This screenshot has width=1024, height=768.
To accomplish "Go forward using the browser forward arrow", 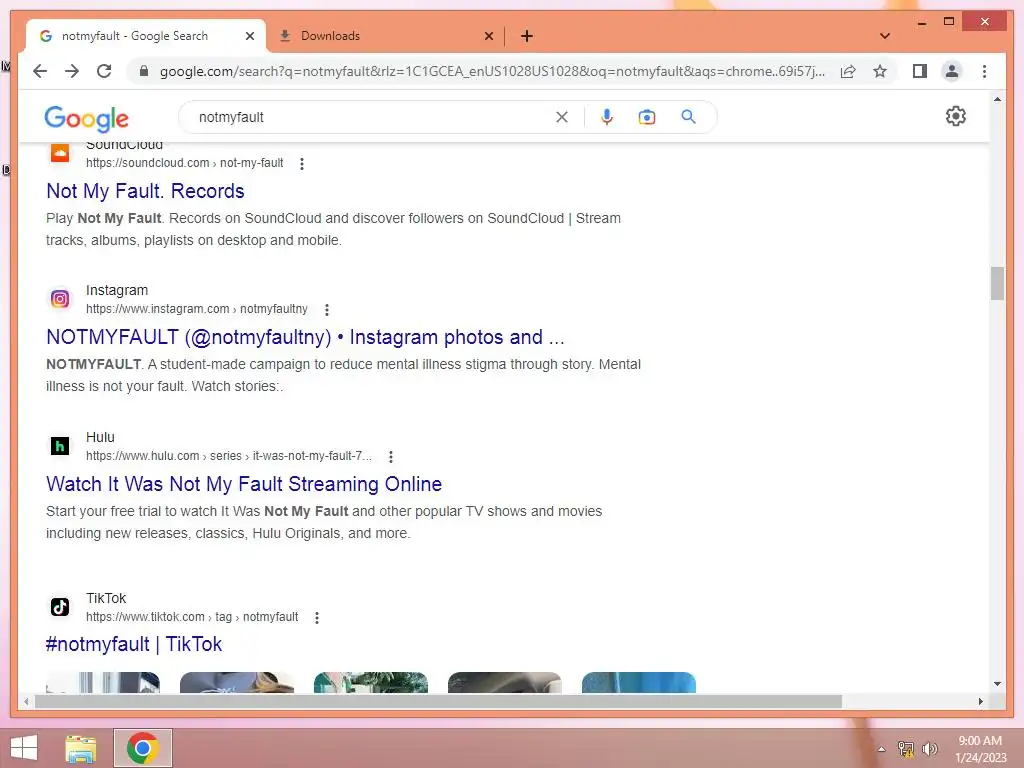I will click(72, 71).
